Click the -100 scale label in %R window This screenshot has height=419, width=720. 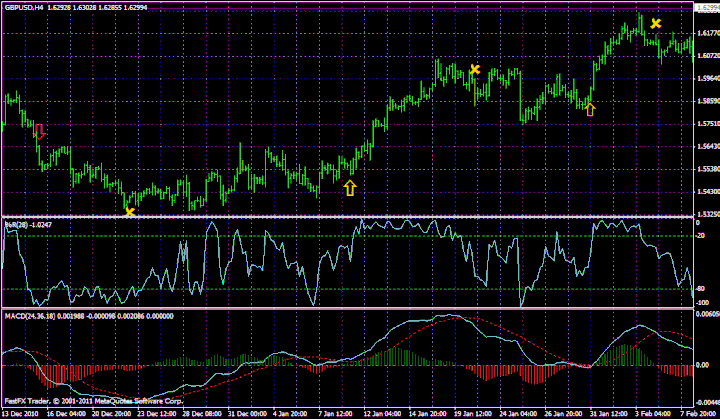[703, 303]
